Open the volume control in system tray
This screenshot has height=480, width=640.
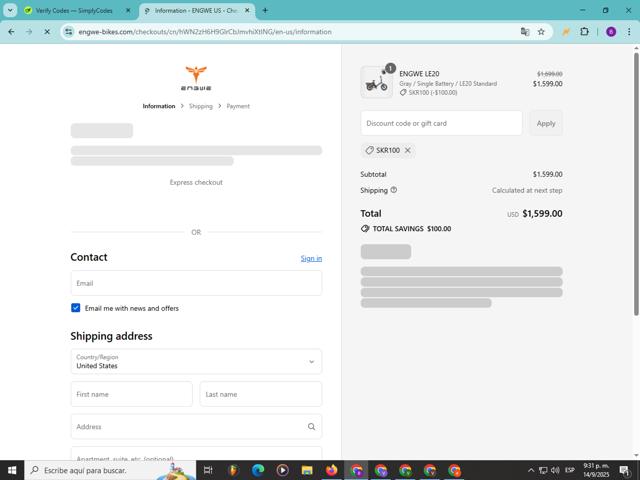555,470
